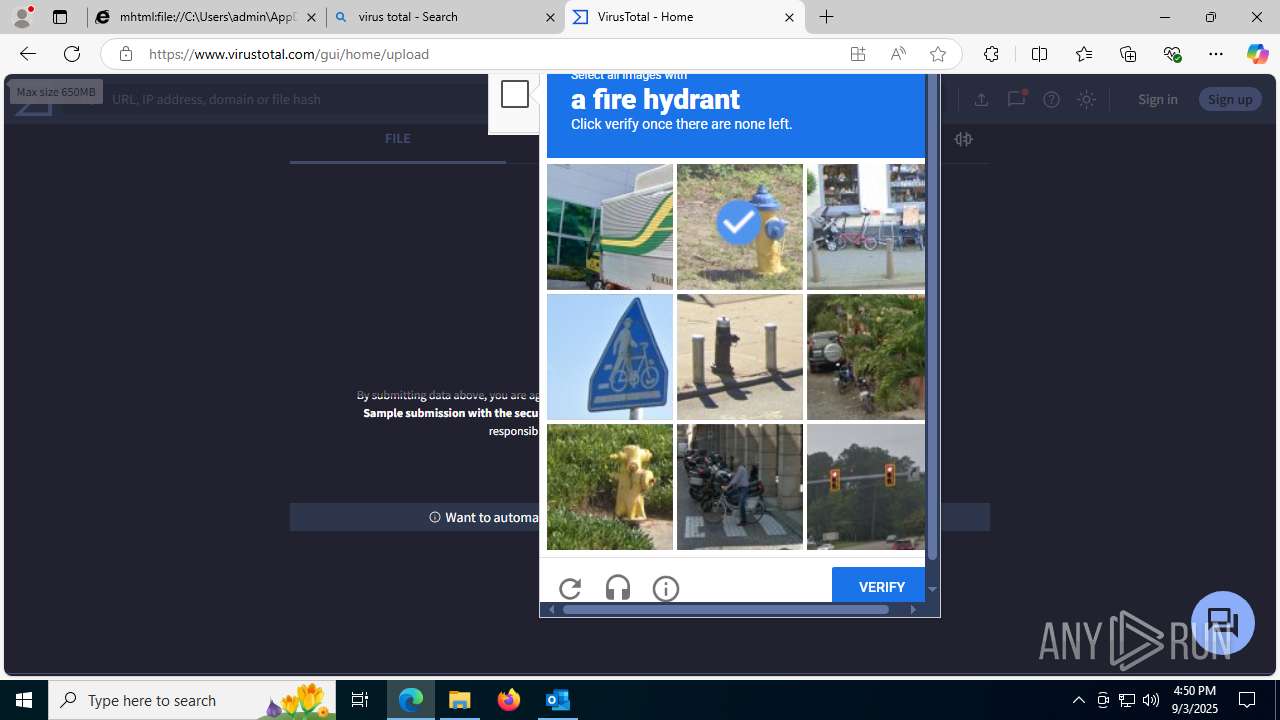Click the URL, IP address search field
Viewport: 1280px width, 720px height.
[x=300, y=99]
